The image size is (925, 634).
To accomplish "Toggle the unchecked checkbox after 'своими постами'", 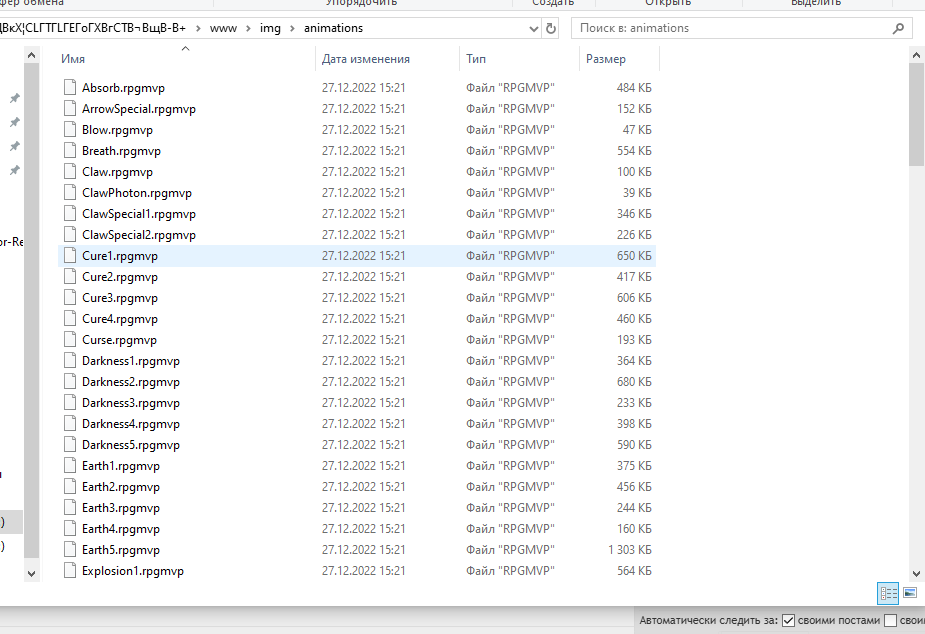I will 891,620.
